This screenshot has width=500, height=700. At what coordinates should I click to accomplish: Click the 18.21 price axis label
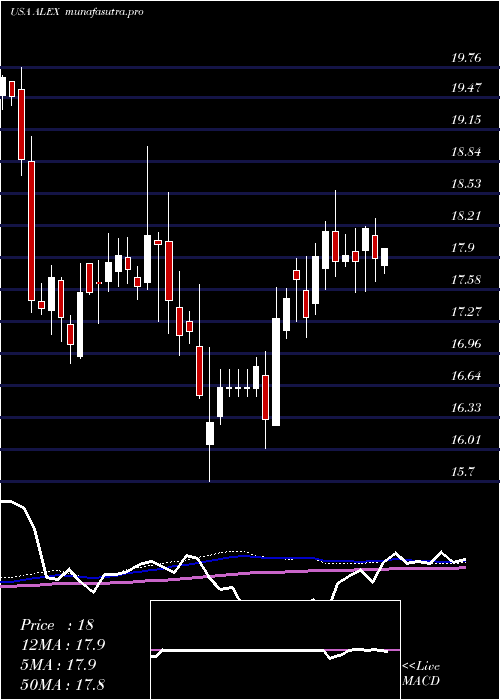tap(467, 216)
